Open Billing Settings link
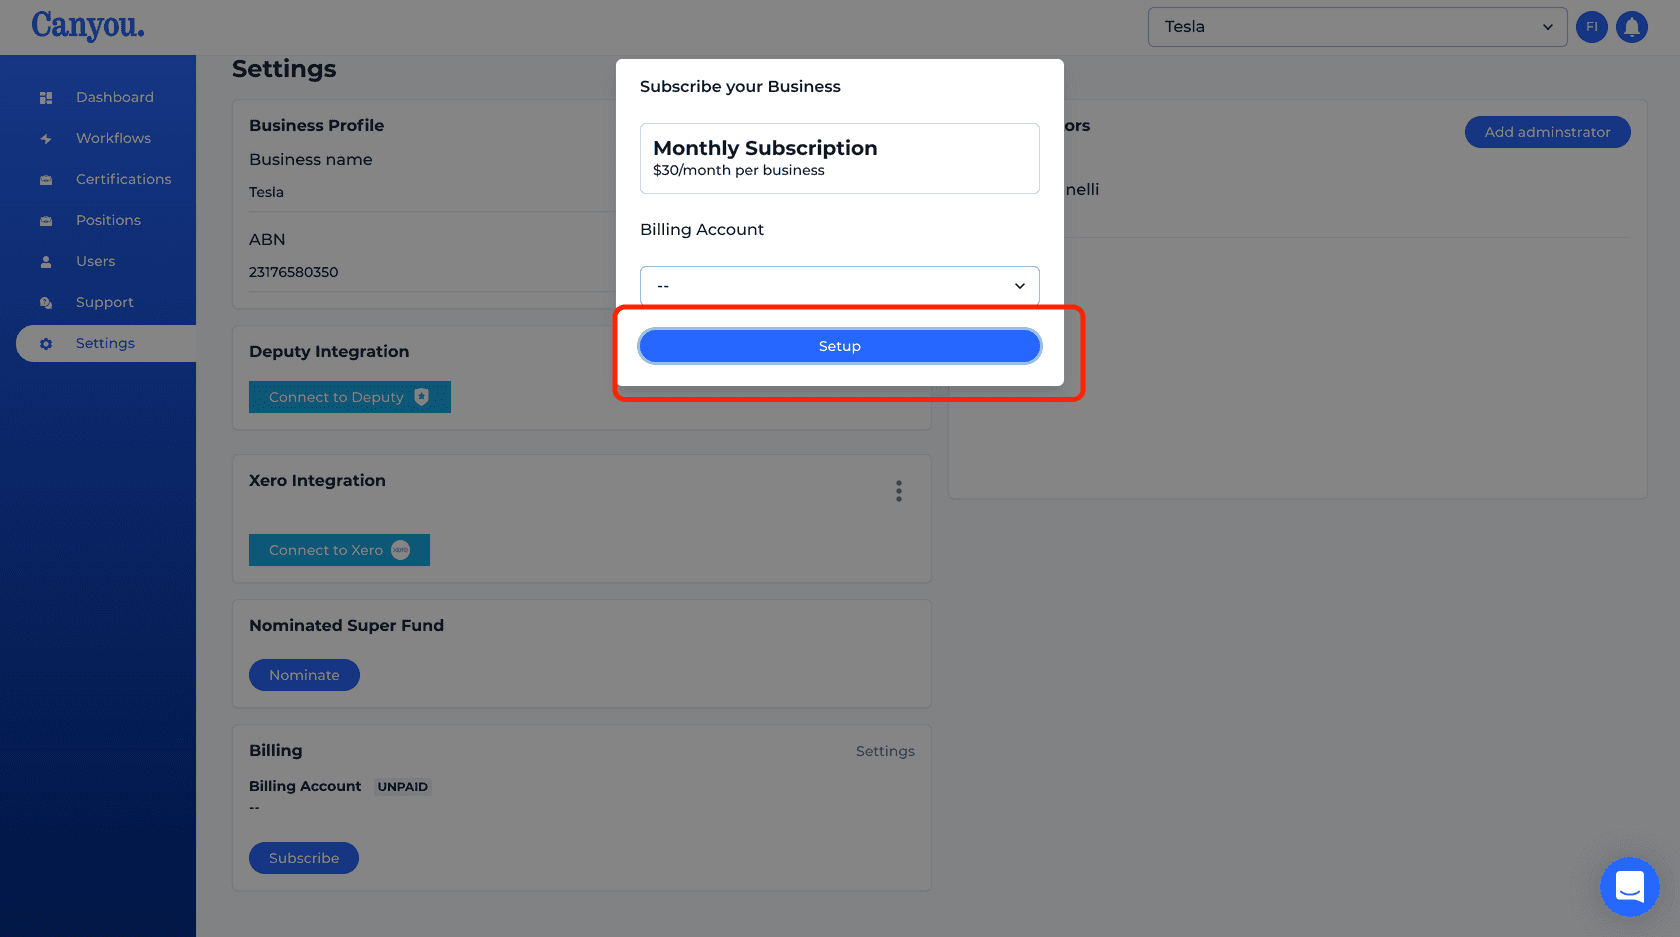The image size is (1680, 937). point(885,751)
